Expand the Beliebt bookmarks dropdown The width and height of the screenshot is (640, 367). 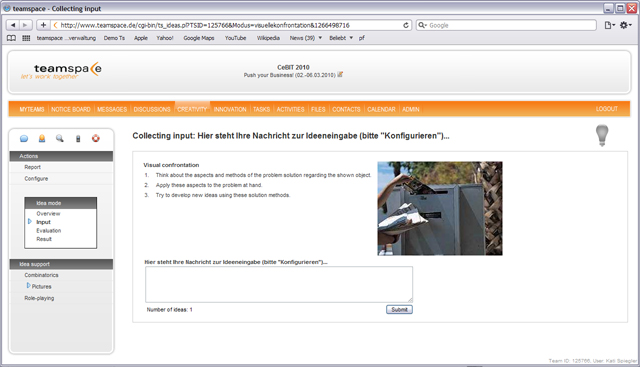pyautogui.click(x=351, y=38)
